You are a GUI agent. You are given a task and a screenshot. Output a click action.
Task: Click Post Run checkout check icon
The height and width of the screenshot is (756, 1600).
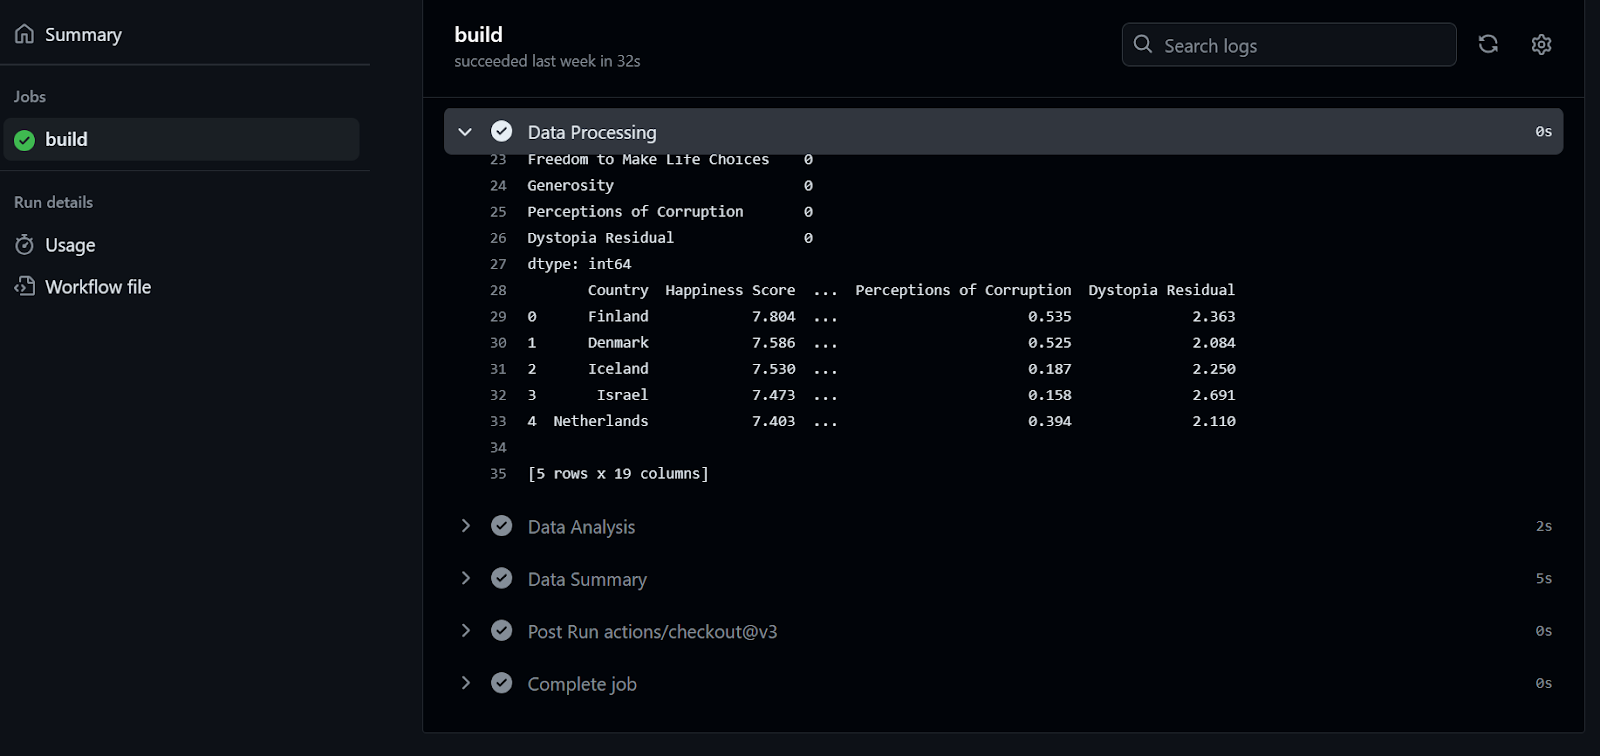tap(502, 631)
